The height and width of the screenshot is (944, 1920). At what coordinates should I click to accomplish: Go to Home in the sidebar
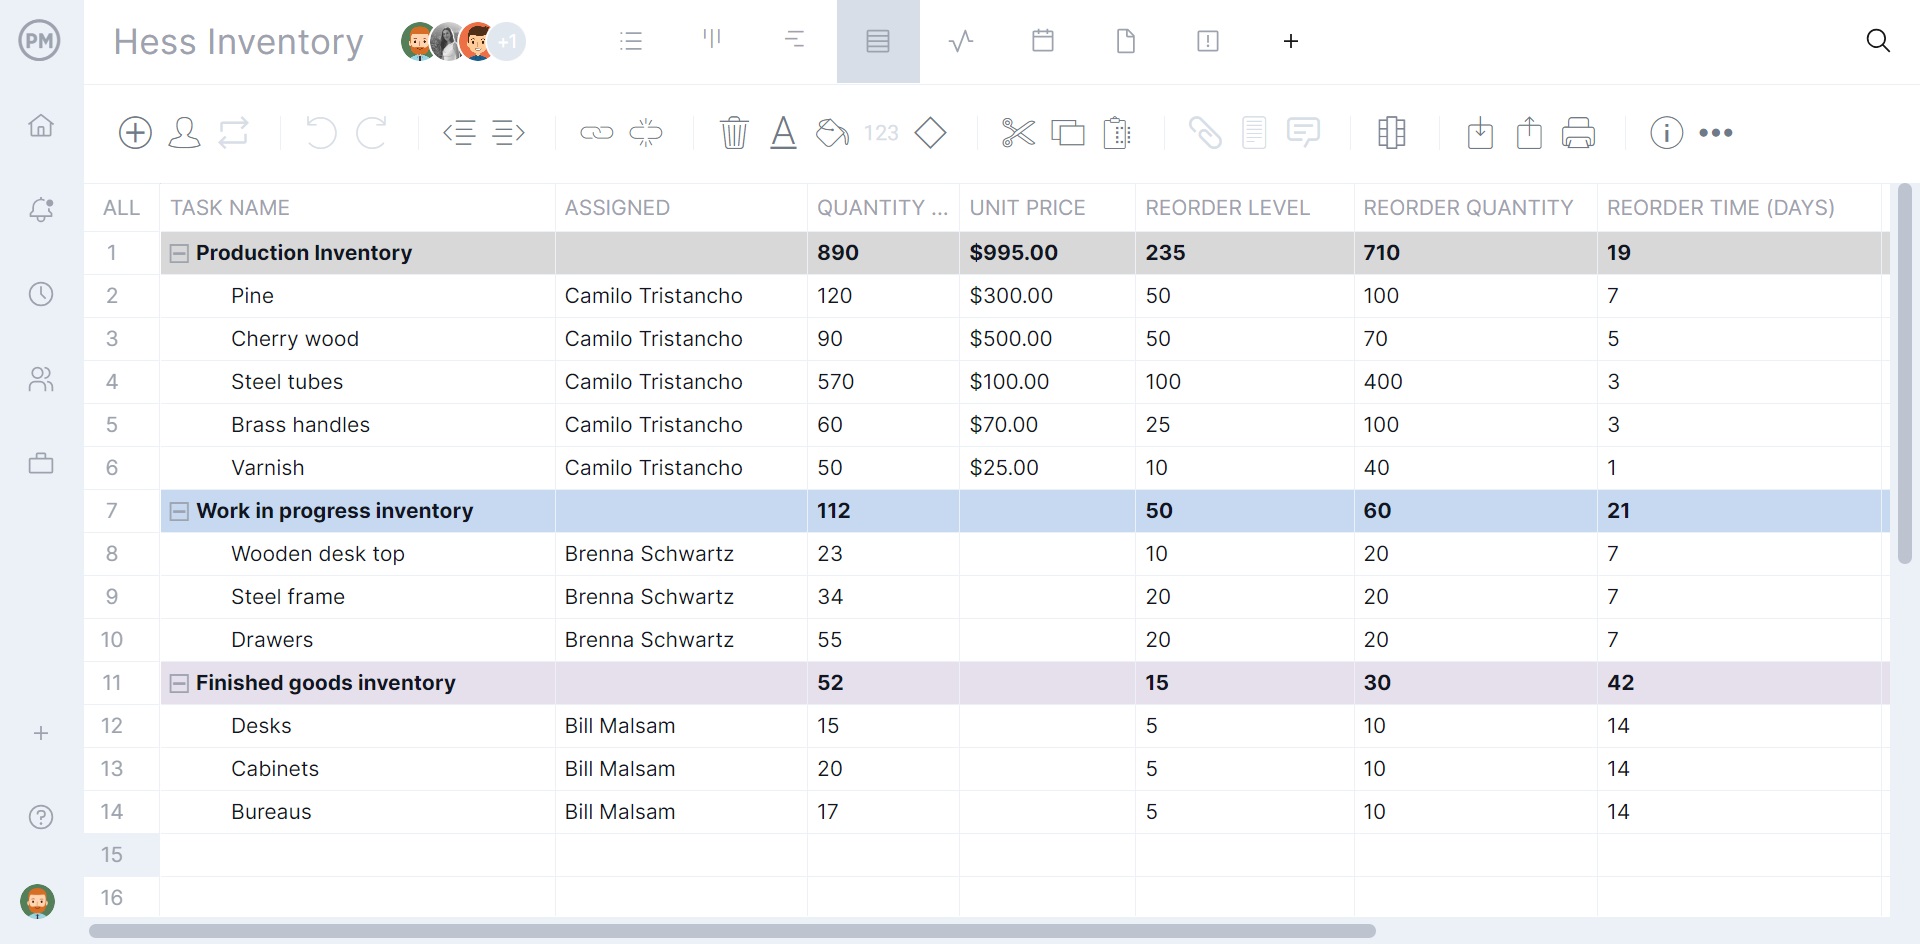click(x=41, y=126)
